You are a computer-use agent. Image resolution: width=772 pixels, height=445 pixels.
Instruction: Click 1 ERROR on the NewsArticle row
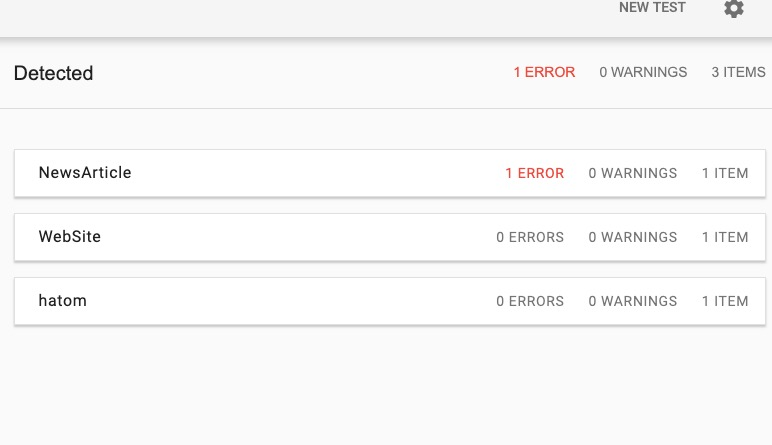(x=535, y=173)
